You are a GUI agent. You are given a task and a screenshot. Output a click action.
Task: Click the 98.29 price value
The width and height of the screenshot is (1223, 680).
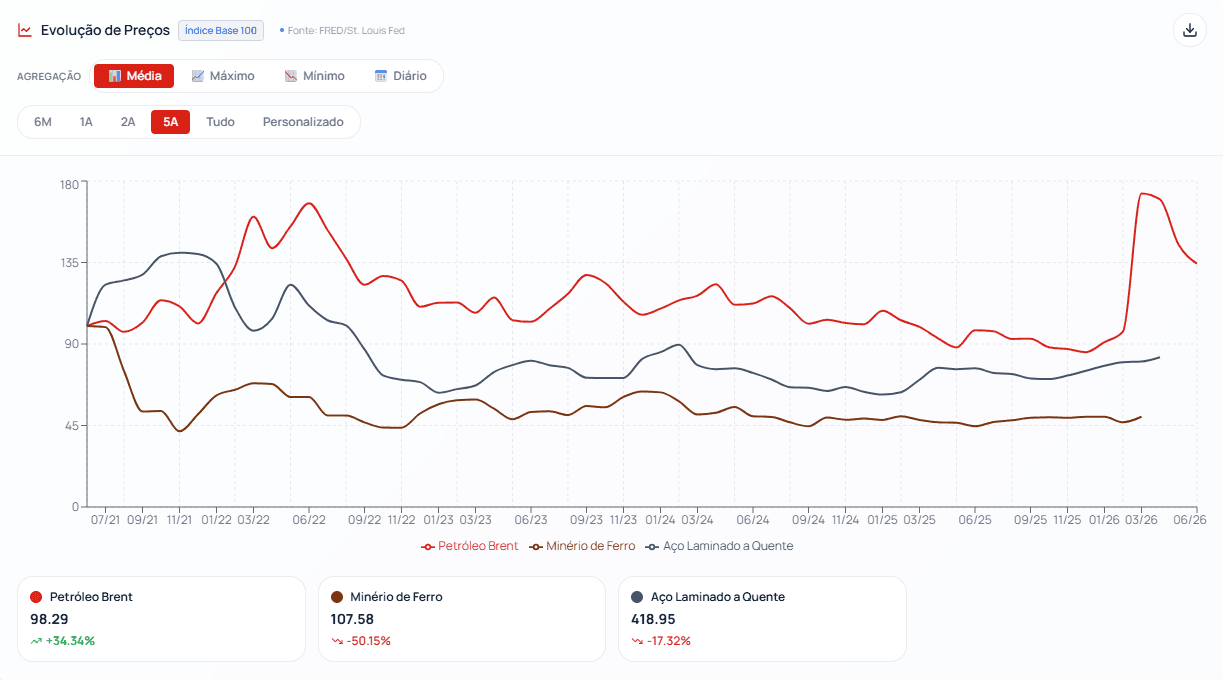pos(49,619)
